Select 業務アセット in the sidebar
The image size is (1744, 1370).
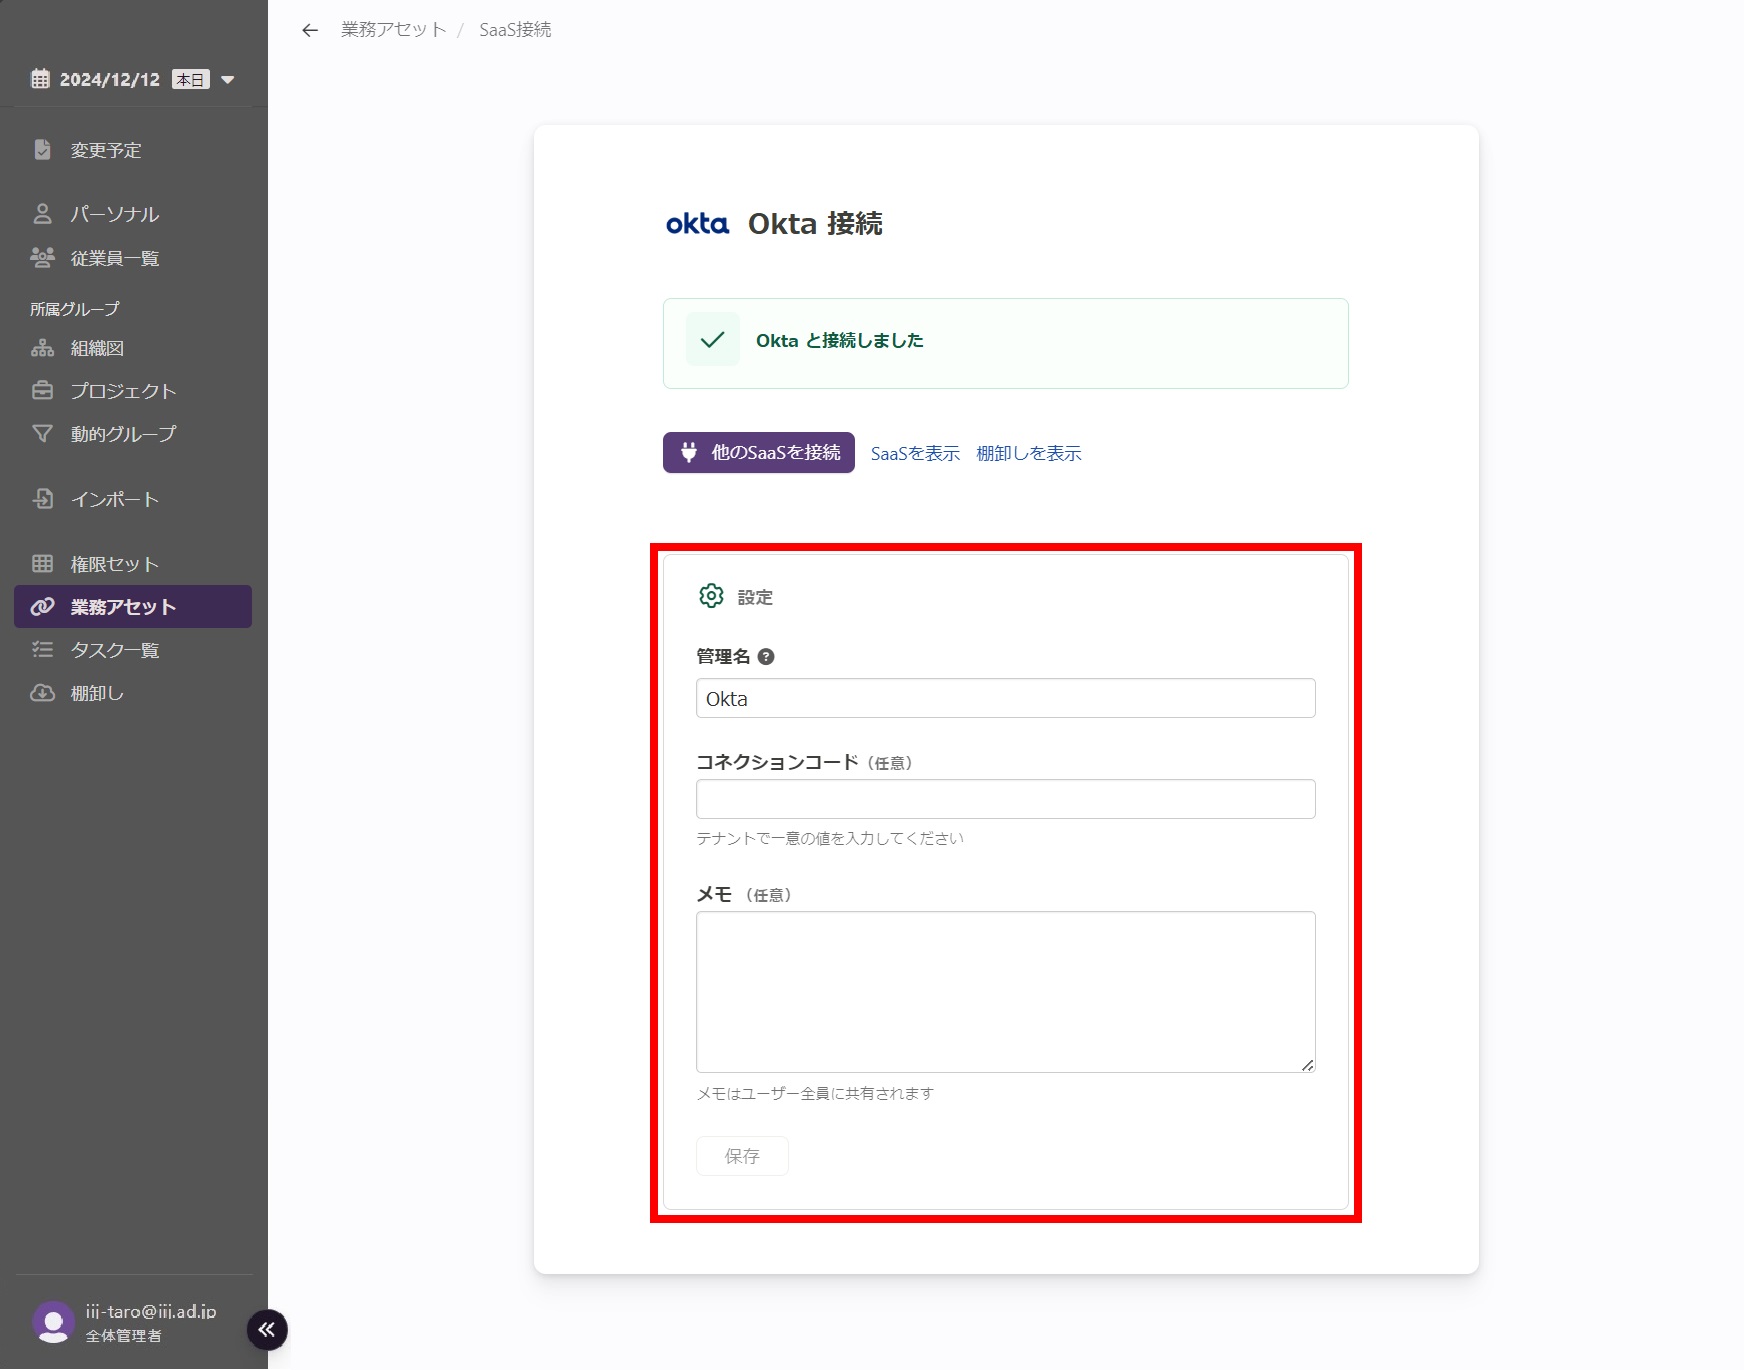click(133, 607)
